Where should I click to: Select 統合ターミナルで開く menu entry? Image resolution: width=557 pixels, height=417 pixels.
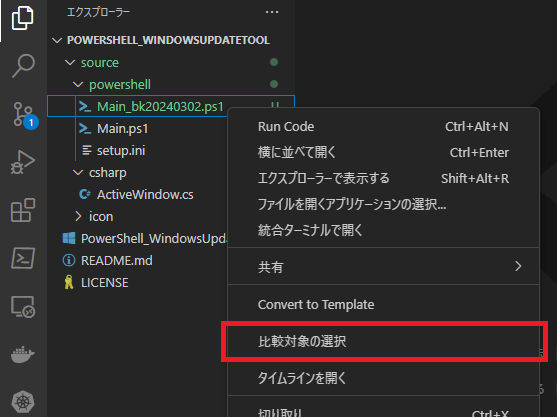click(383, 230)
